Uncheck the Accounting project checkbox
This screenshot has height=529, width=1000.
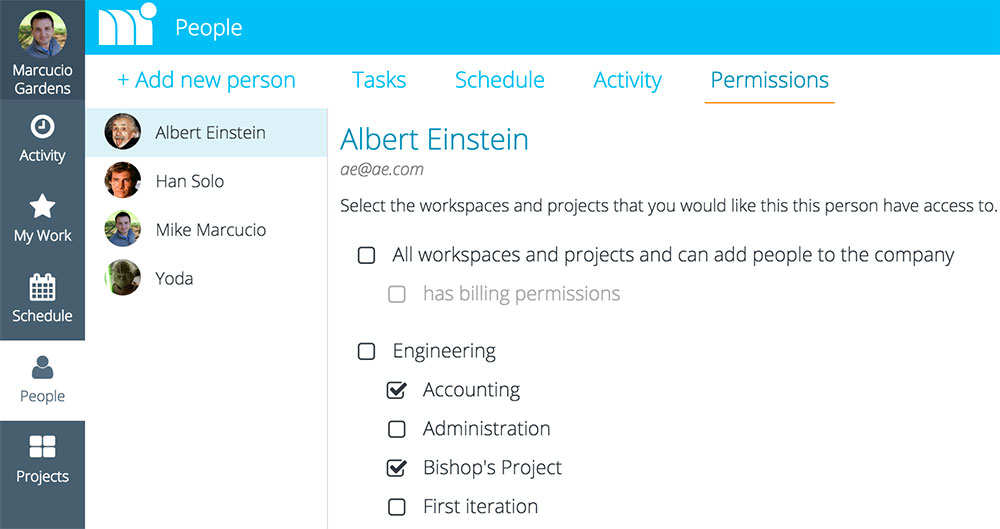point(397,390)
